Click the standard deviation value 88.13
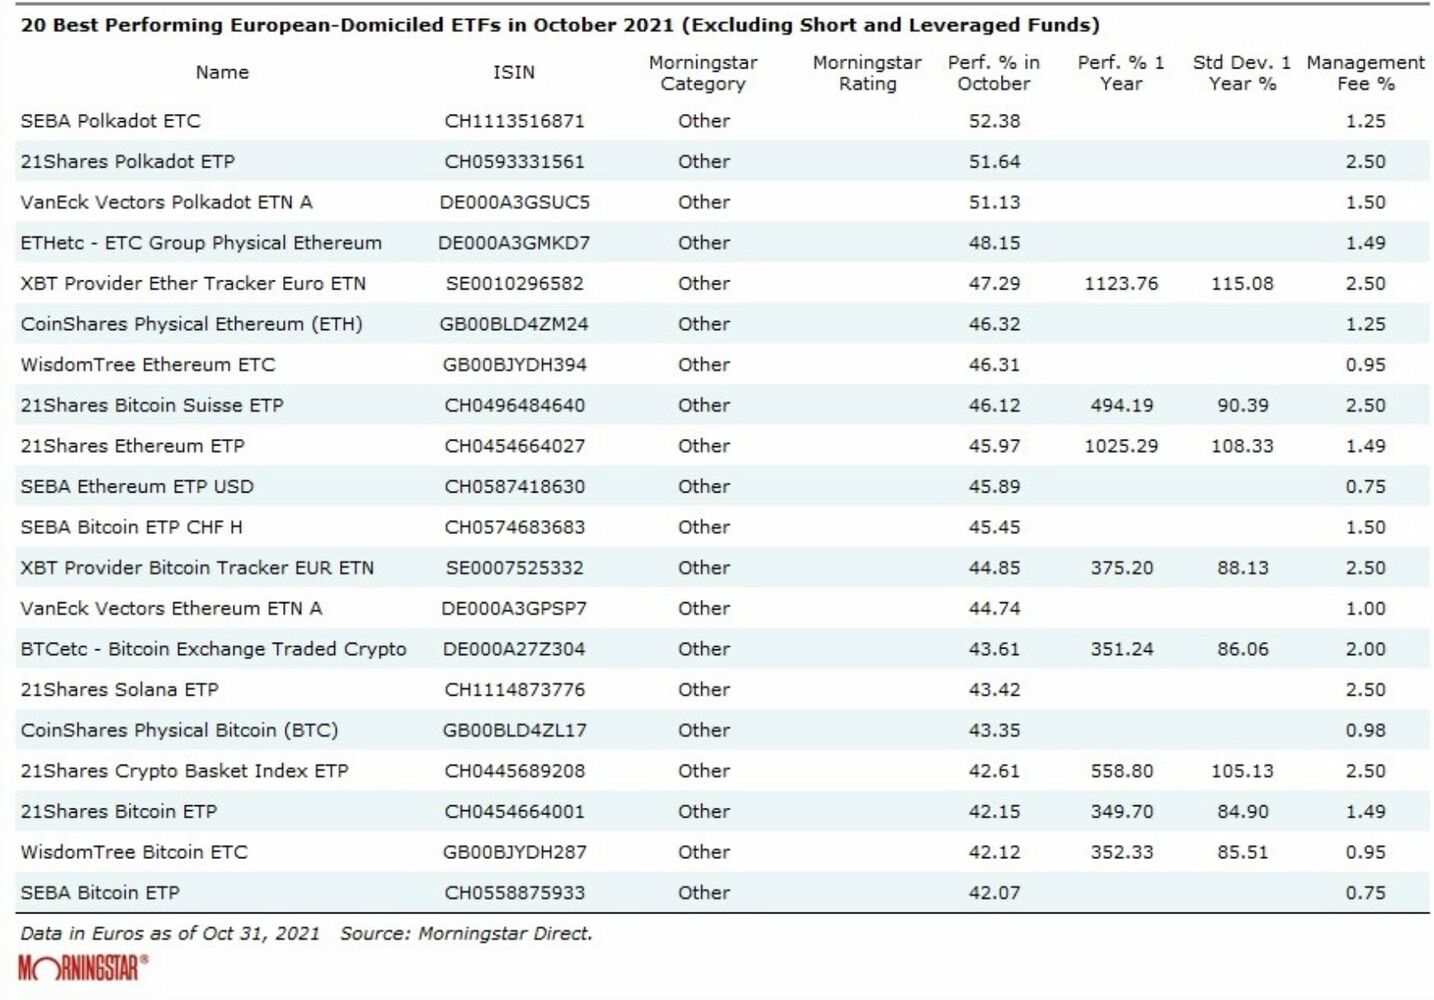Viewport: 1434px width, 1000px height. click(x=1242, y=568)
